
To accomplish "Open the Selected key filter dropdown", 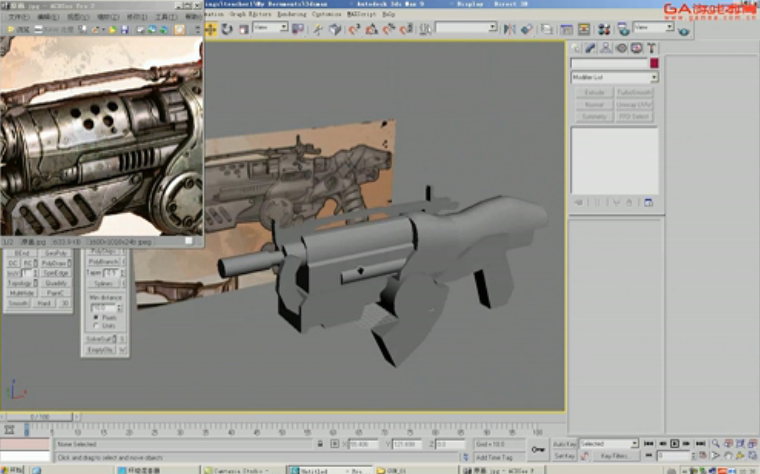I will tap(609, 444).
